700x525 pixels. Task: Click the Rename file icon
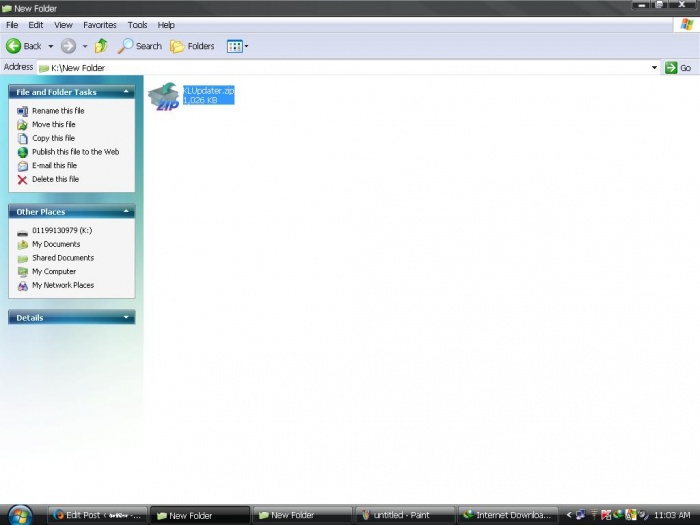pos(22,111)
